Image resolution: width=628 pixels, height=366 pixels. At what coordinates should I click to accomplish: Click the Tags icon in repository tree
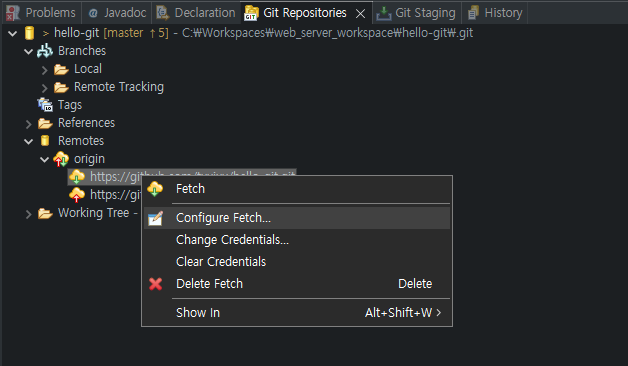pyautogui.click(x=45, y=105)
